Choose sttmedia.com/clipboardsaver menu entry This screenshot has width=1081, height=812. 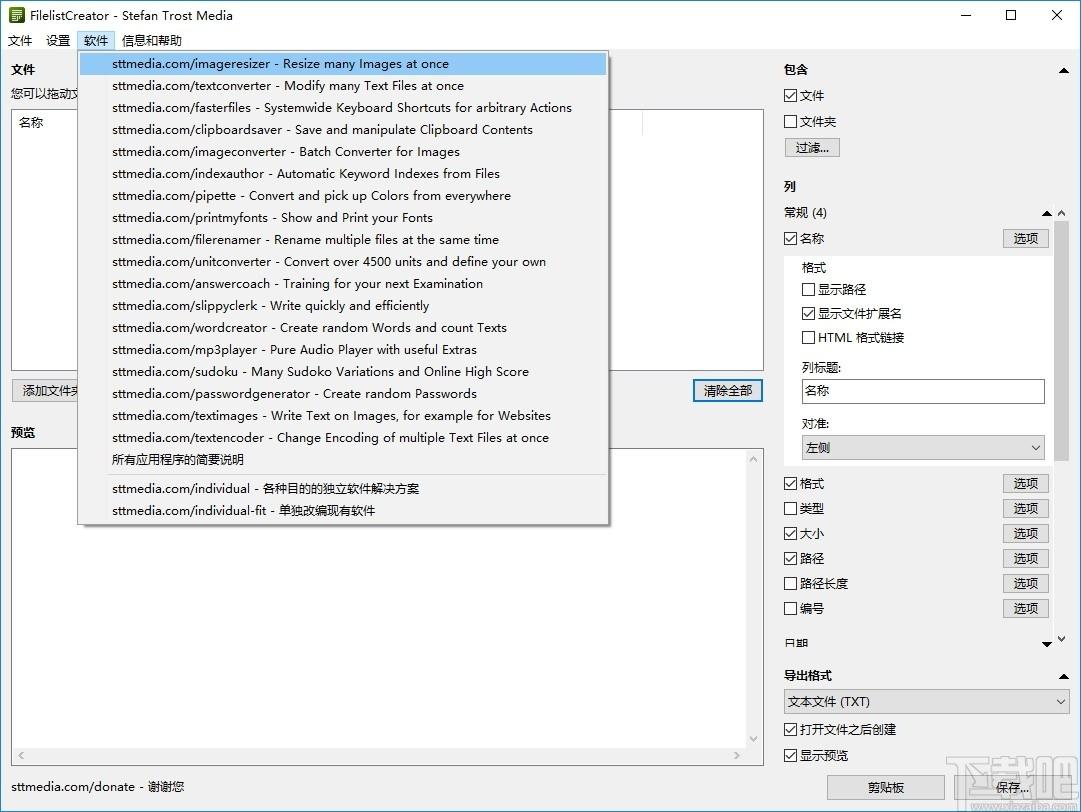click(x=343, y=130)
